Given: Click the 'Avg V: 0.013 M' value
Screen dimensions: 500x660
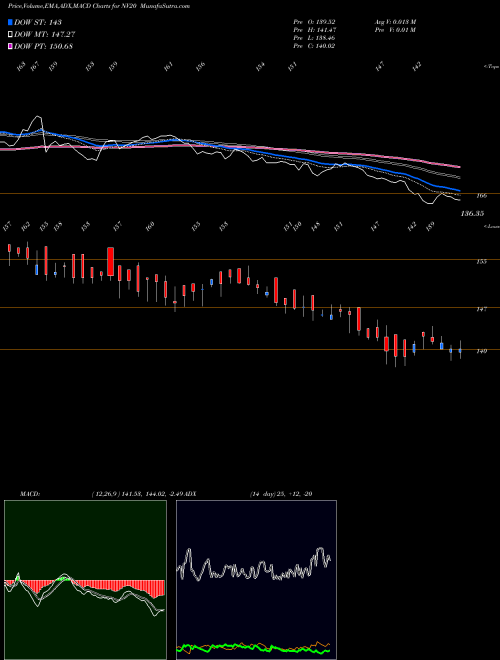Looking at the screenshot, I should [395, 22].
